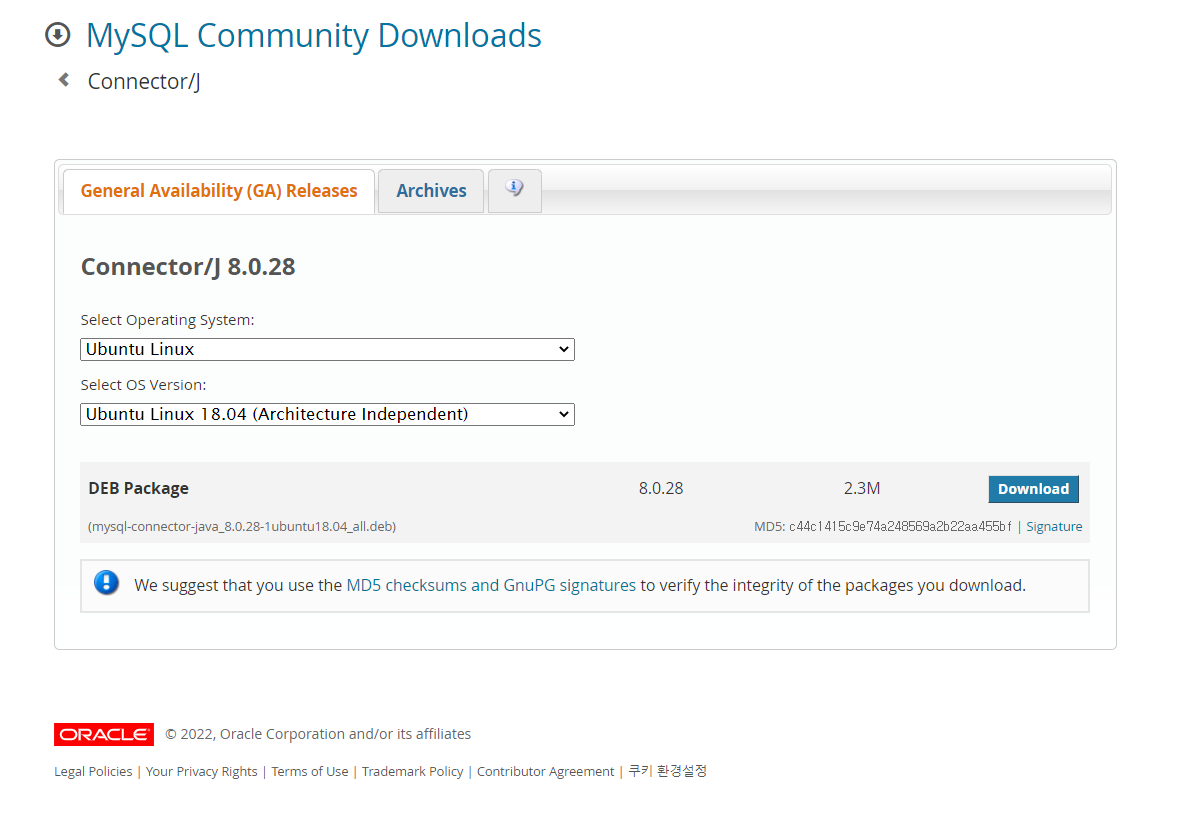
Task: Click the Connector/J breadcrumb text
Action: click(144, 81)
